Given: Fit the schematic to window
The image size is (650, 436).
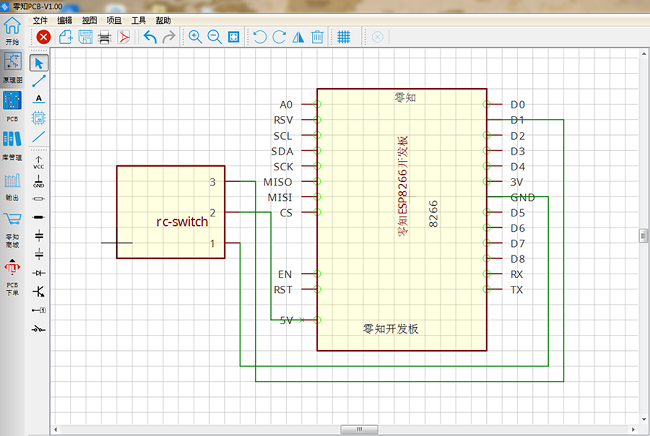Looking at the screenshot, I should tap(234, 37).
